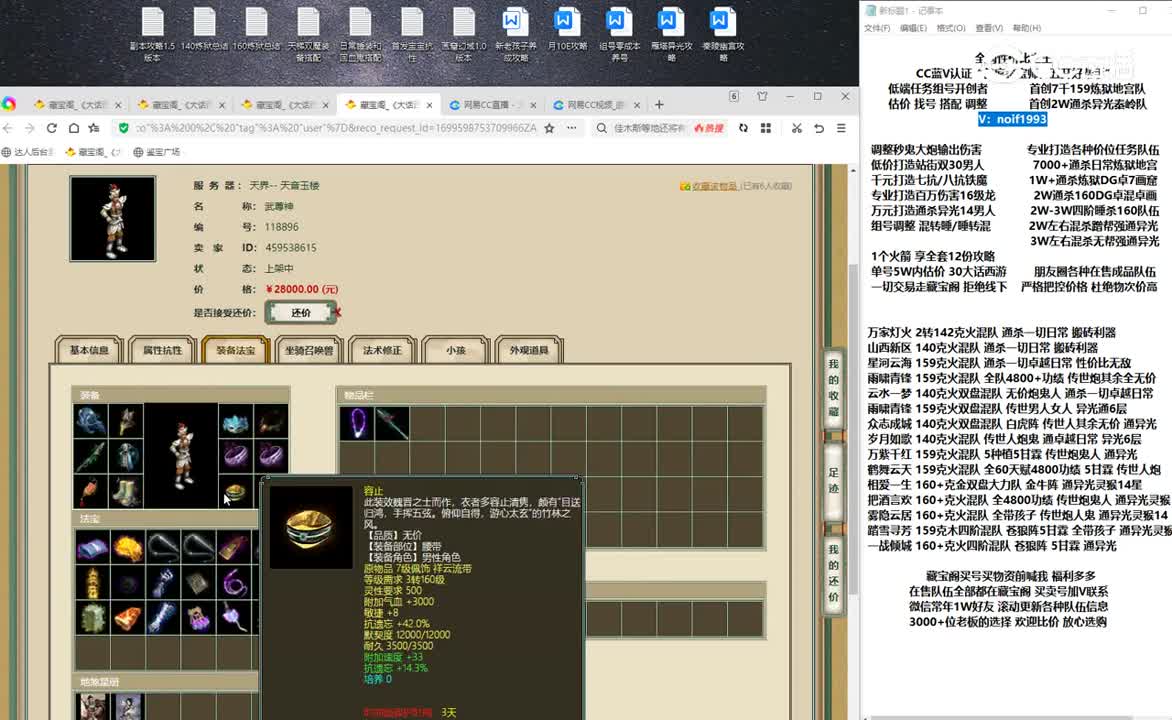
Task: Switch to the 基本信息 tab
Action: [89, 350]
